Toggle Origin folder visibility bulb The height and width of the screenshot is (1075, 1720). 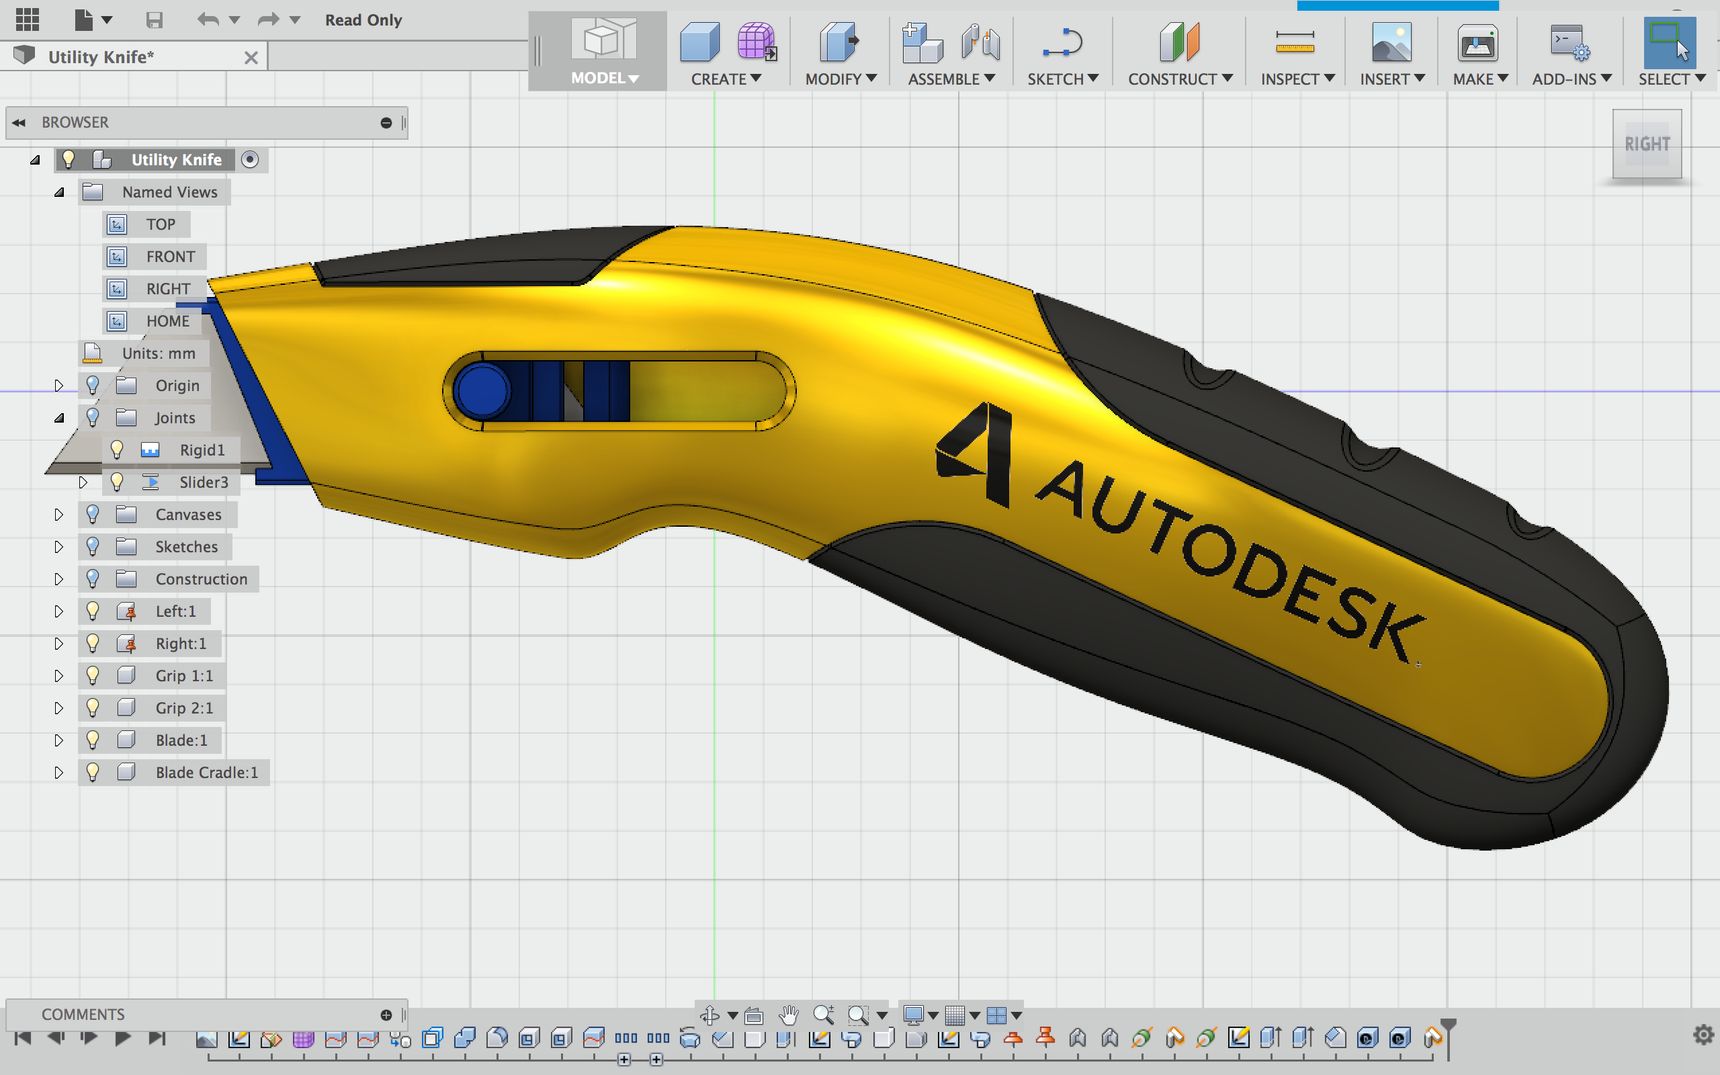pos(93,385)
